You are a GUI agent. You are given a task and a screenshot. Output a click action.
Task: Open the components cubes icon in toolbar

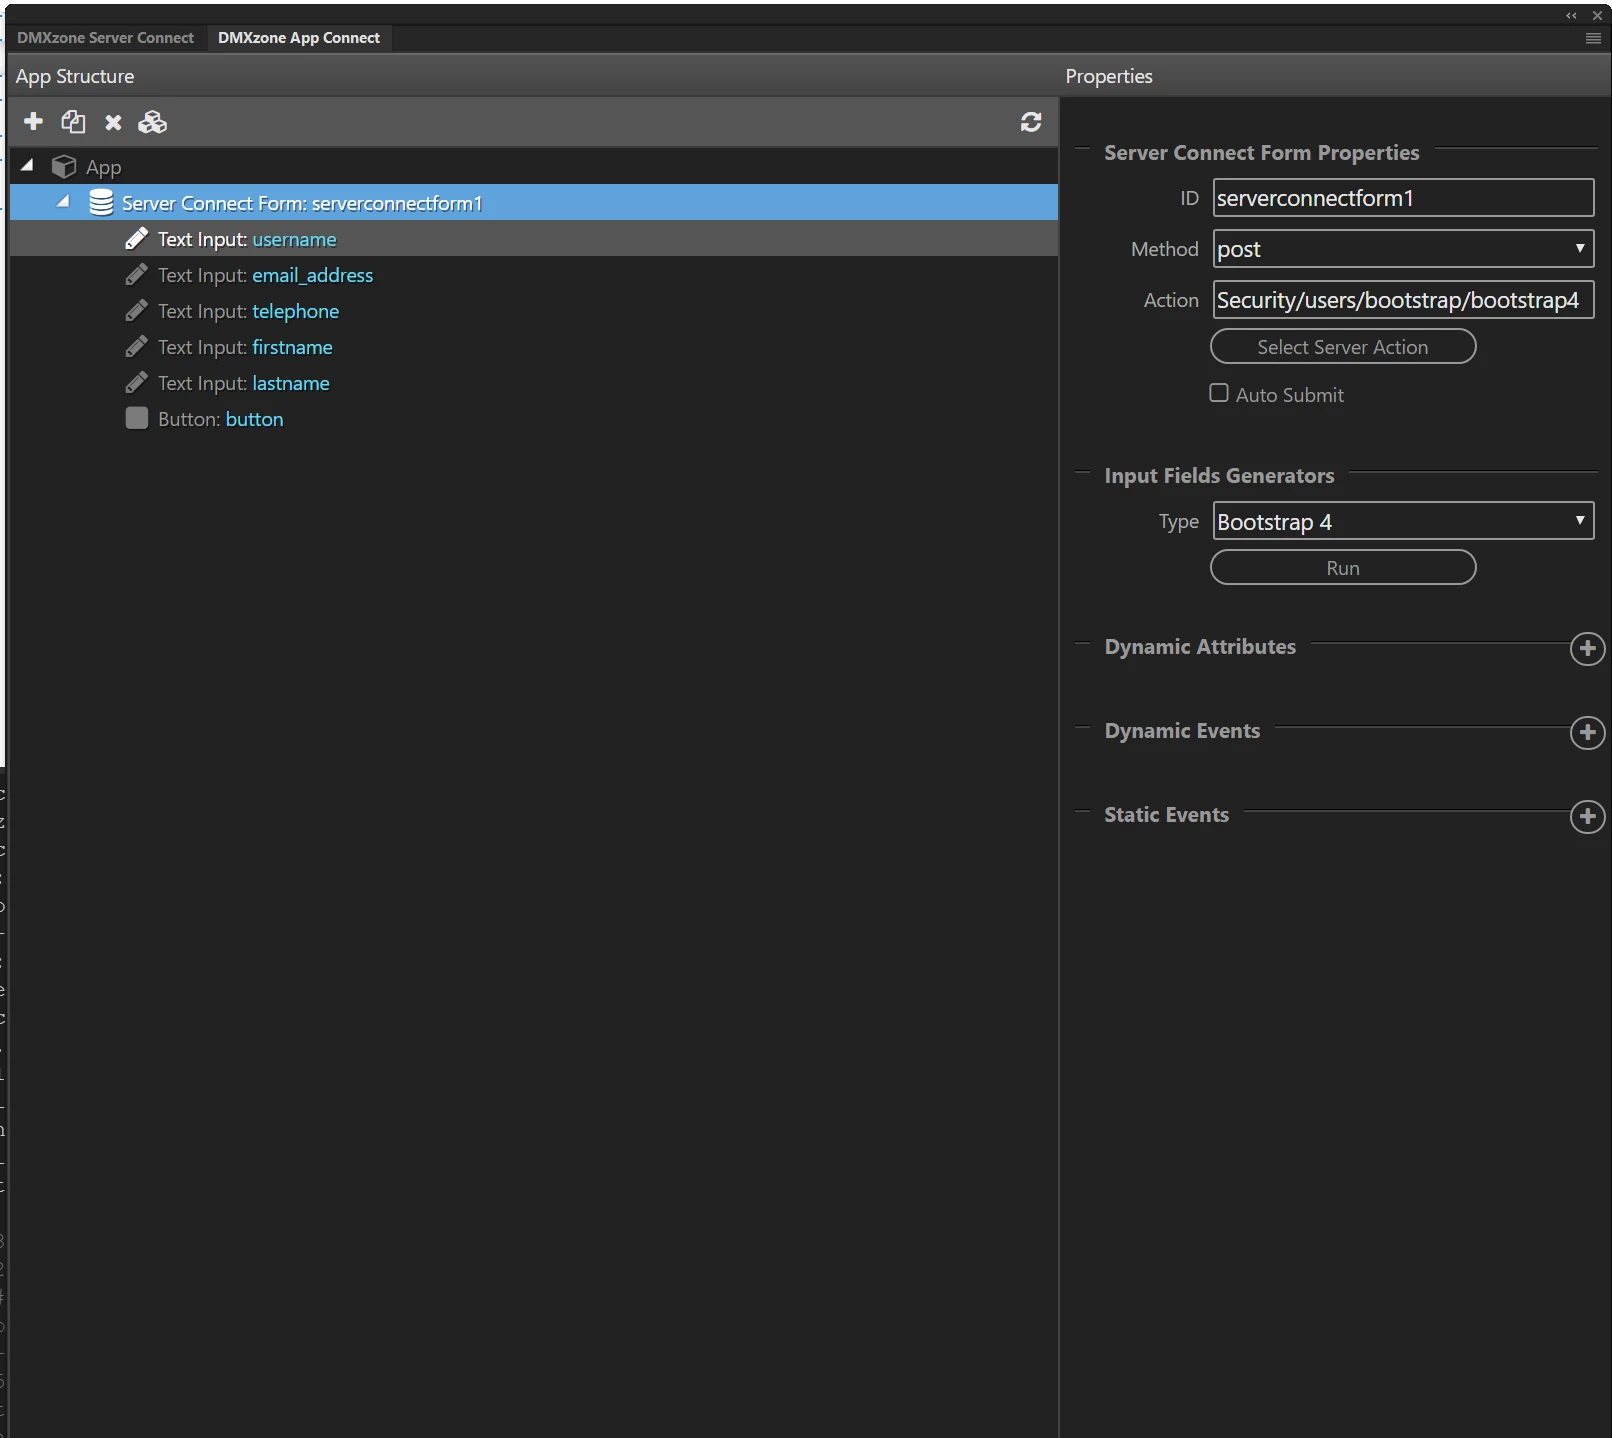[x=152, y=122]
